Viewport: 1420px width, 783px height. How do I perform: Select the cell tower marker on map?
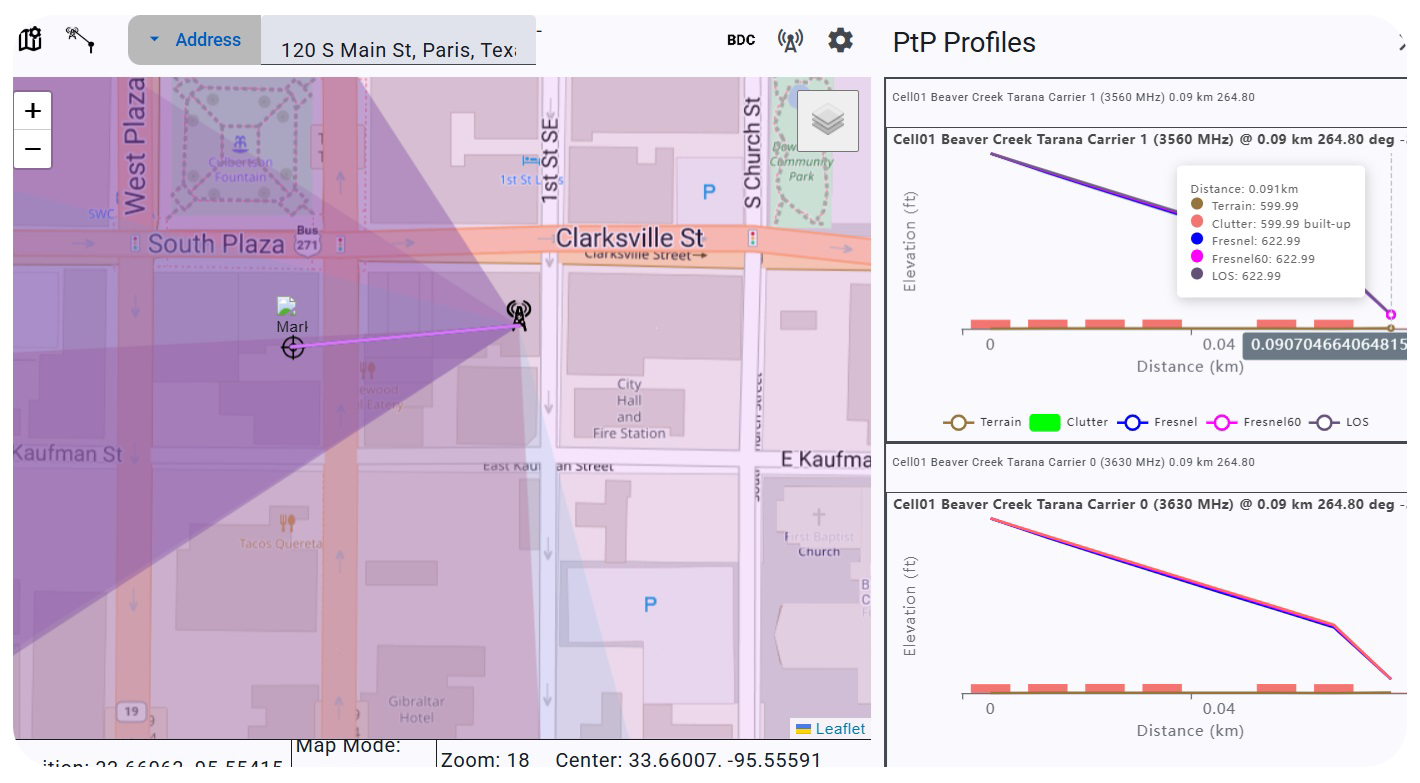point(518,316)
